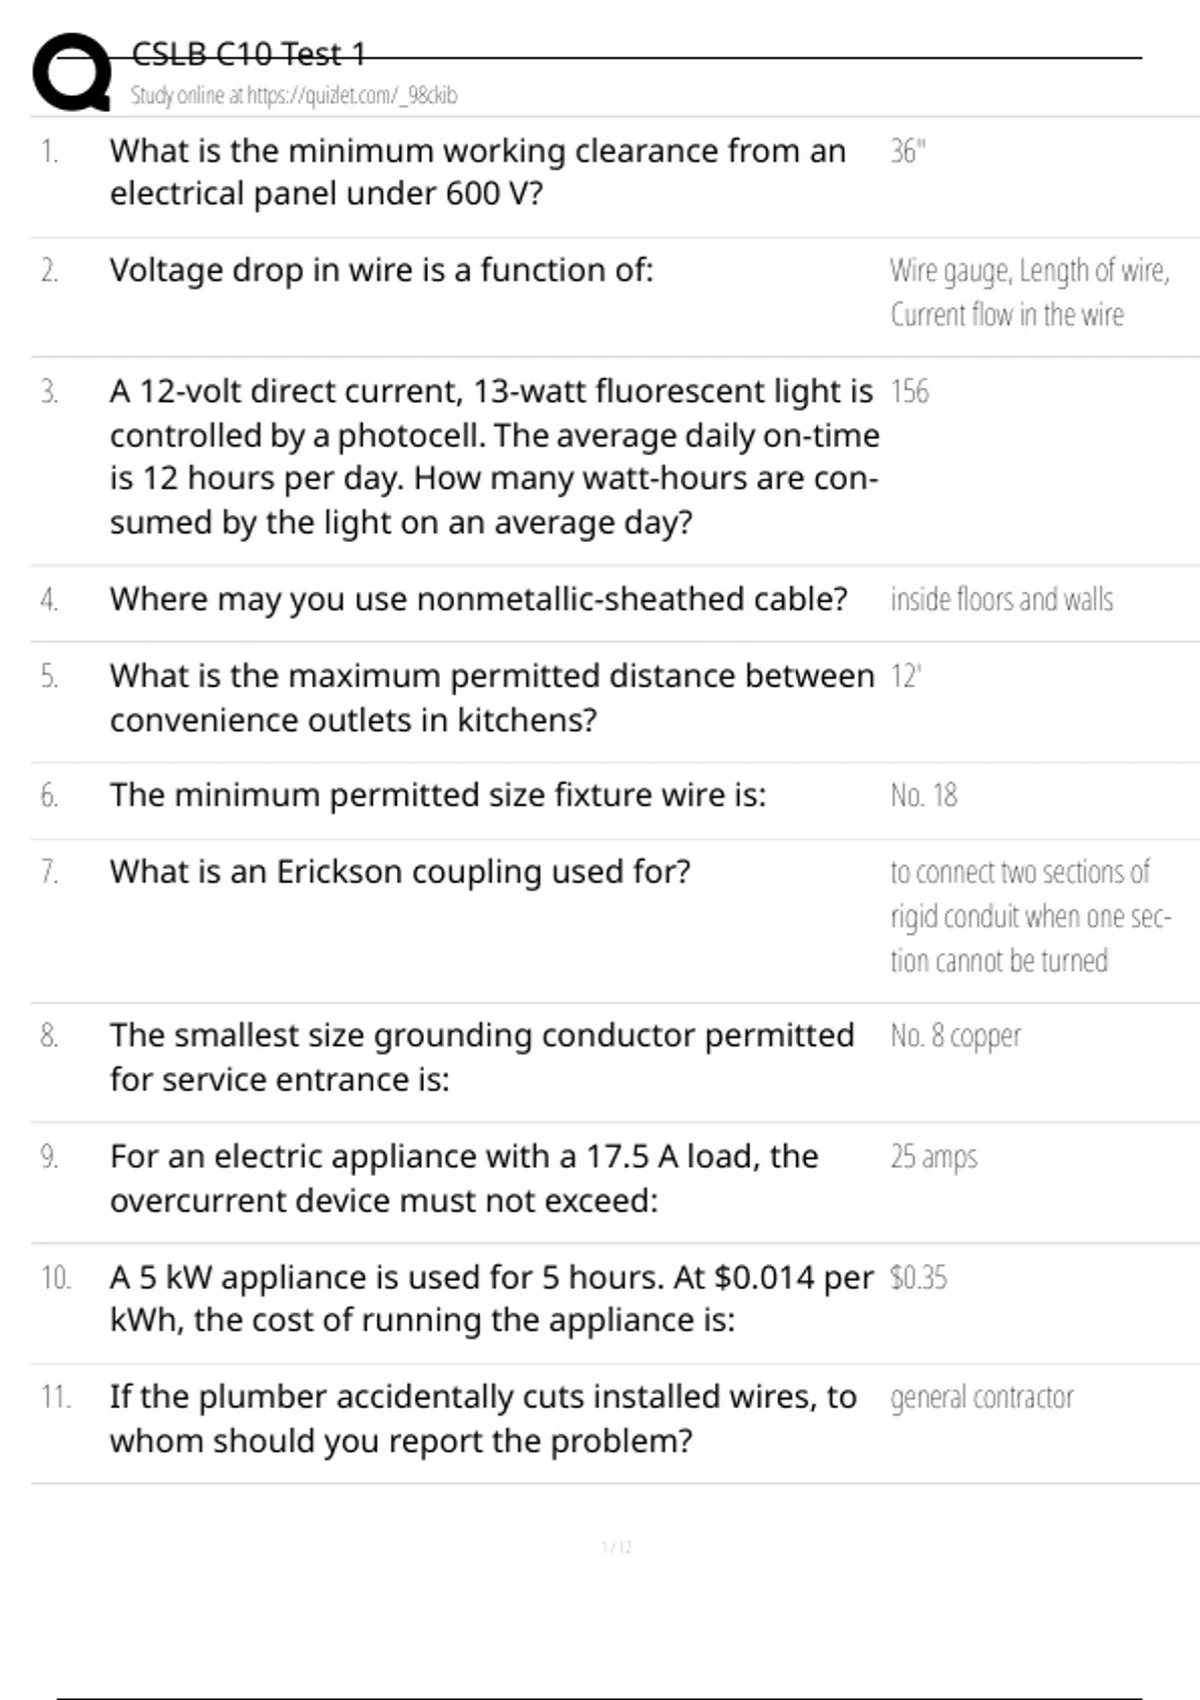Viewport: 1200px width, 1700px height.
Task: Select the kitchen convenience outlets question
Action: (x=492, y=698)
